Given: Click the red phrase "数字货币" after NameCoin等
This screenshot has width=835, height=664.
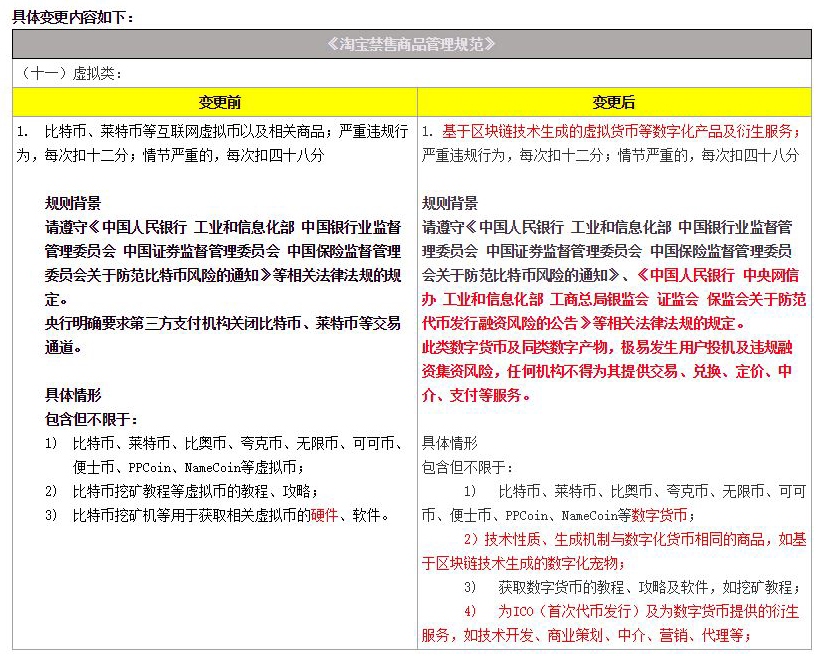Looking at the screenshot, I should pyautogui.click(x=659, y=515).
